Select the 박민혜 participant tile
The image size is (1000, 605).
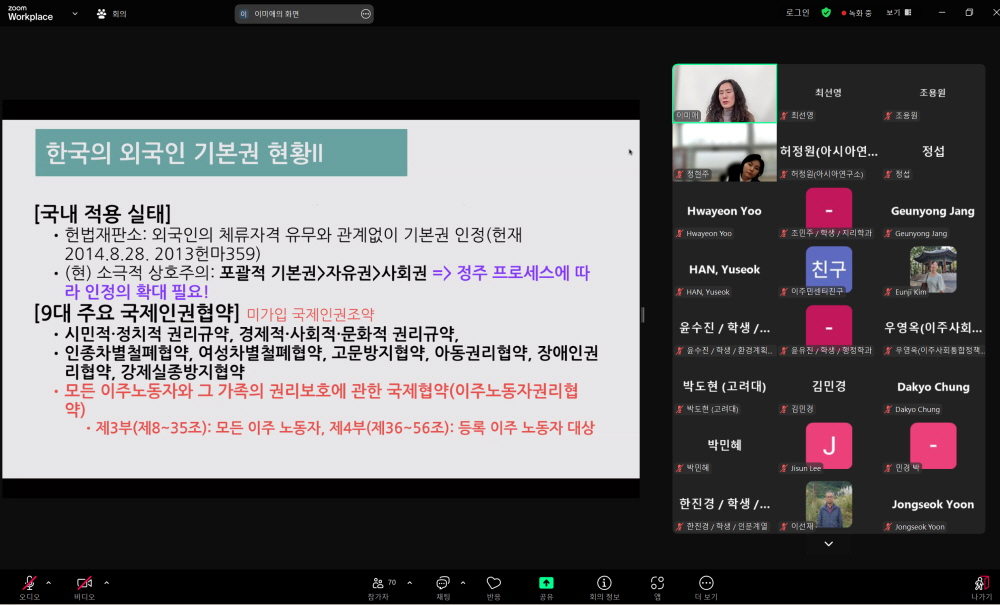pos(724,446)
